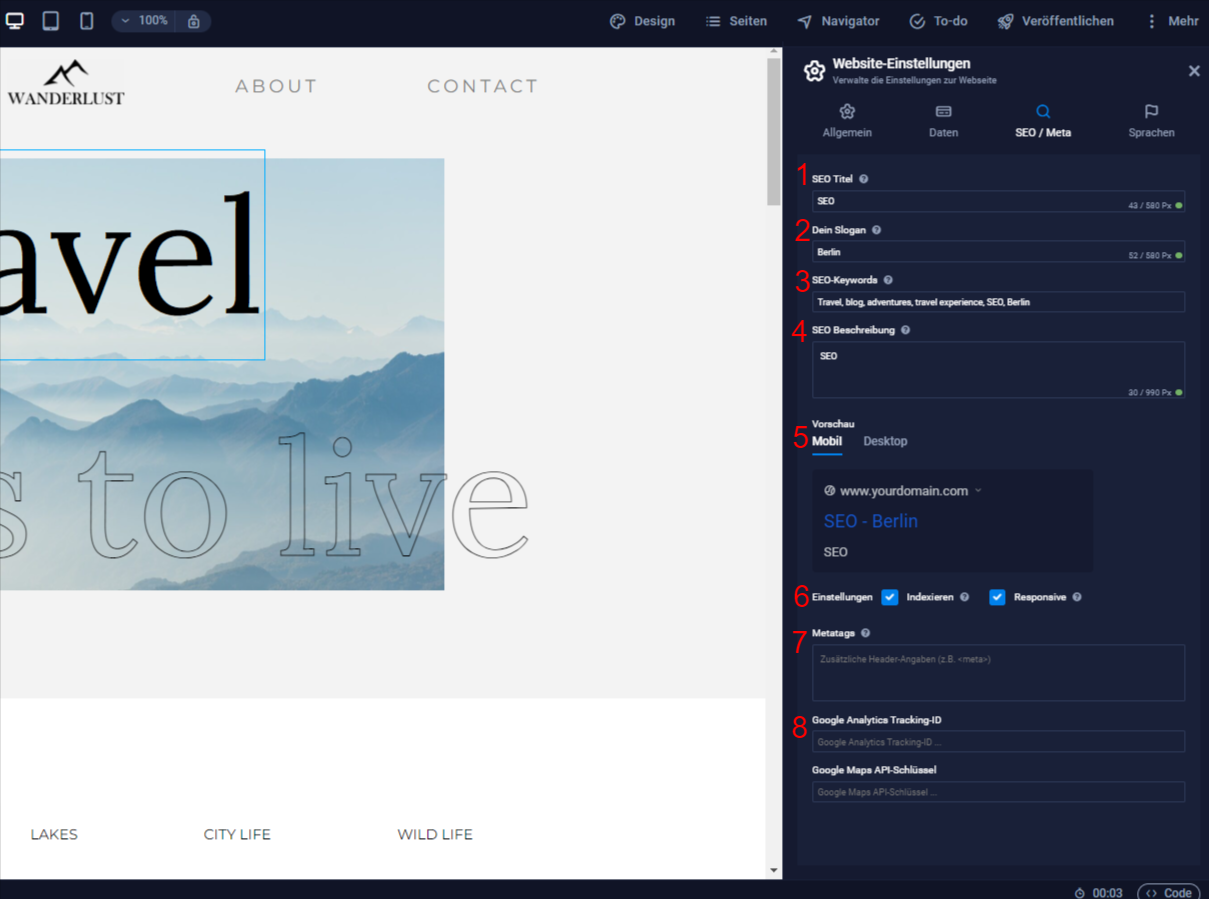Screen dimensions: 1209x899
Task: Click the Website-Einstellungen gear icon
Action: pyautogui.click(x=814, y=71)
